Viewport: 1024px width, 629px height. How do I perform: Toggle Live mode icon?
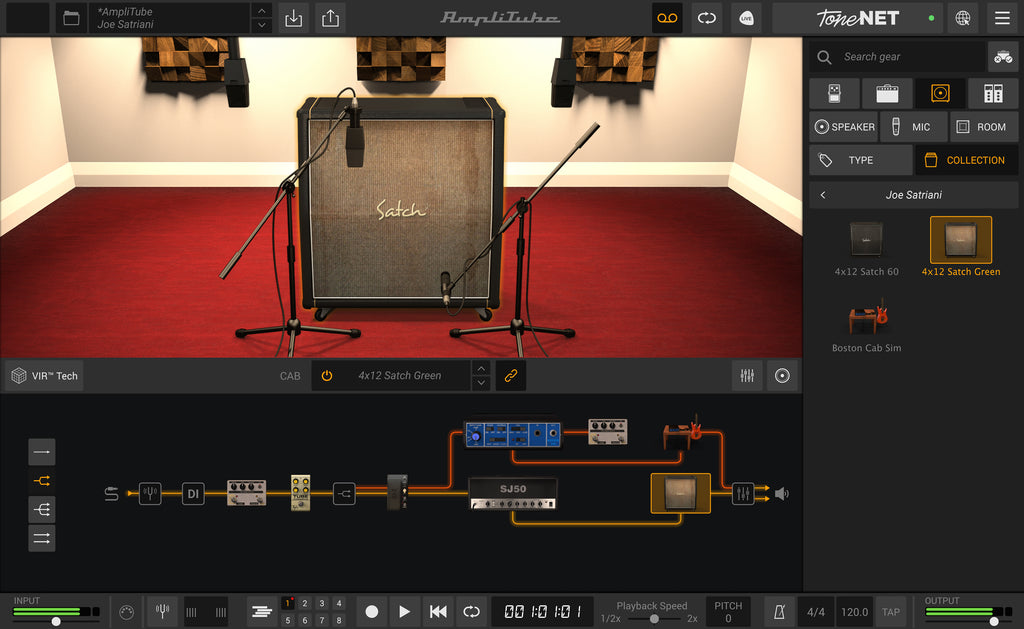pos(746,18)
